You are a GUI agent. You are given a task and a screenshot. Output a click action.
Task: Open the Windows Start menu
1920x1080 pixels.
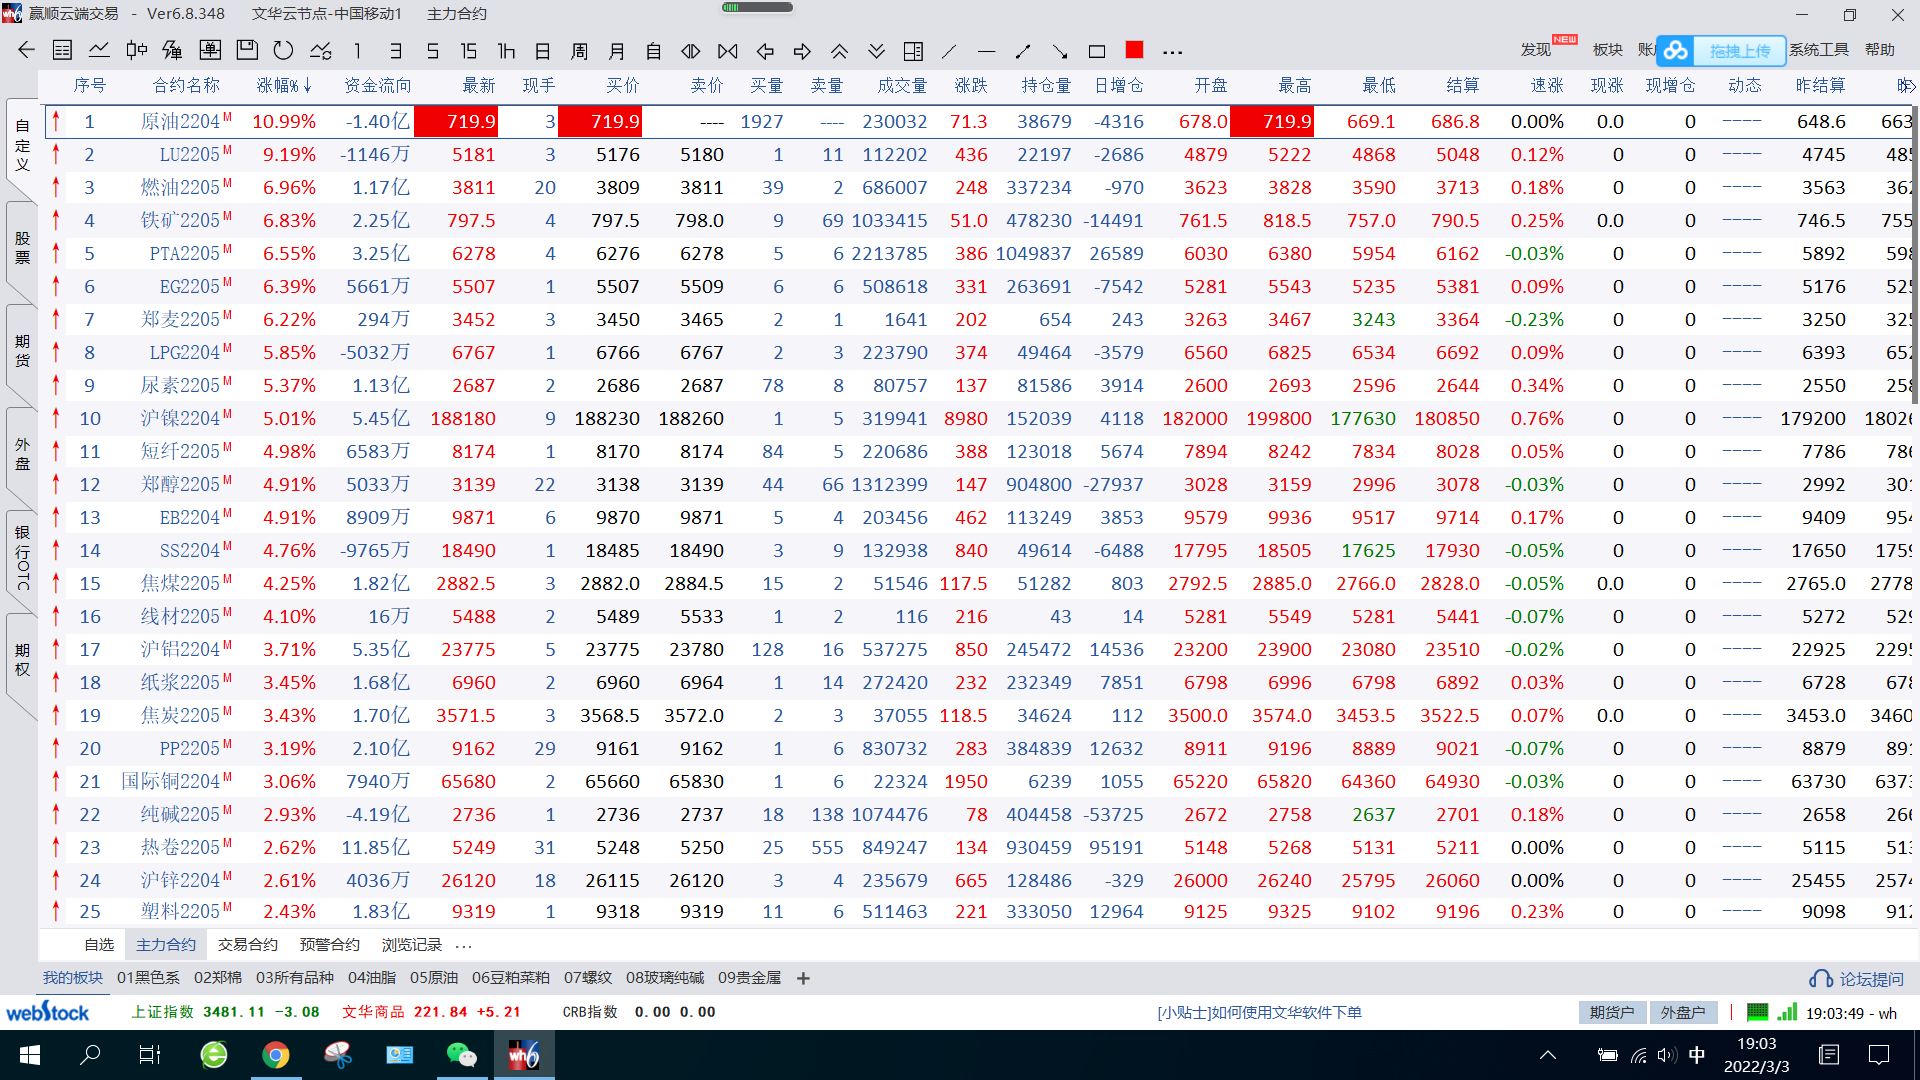point(29,1055)
